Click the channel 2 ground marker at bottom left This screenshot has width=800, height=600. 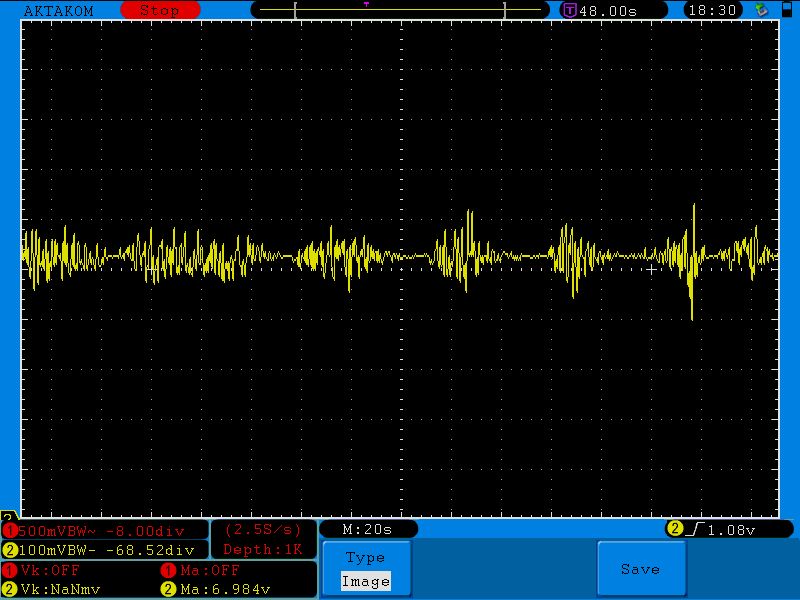pyautogui.click(x=8, y=515)
